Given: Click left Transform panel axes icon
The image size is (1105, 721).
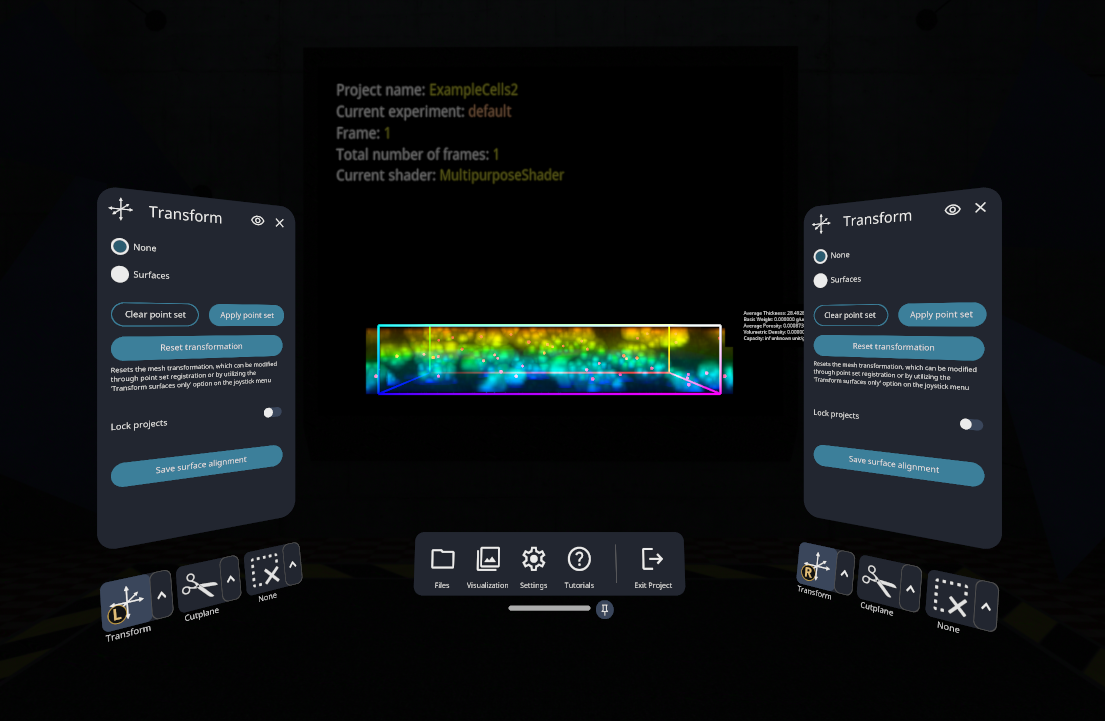Looking at the screenshot, I should pos(121,209).
